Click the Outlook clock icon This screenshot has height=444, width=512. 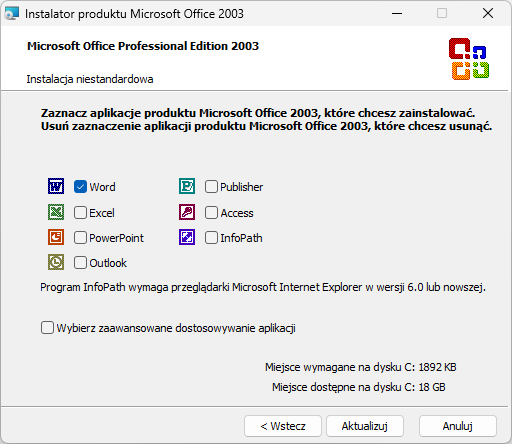[x=56, y=262]
